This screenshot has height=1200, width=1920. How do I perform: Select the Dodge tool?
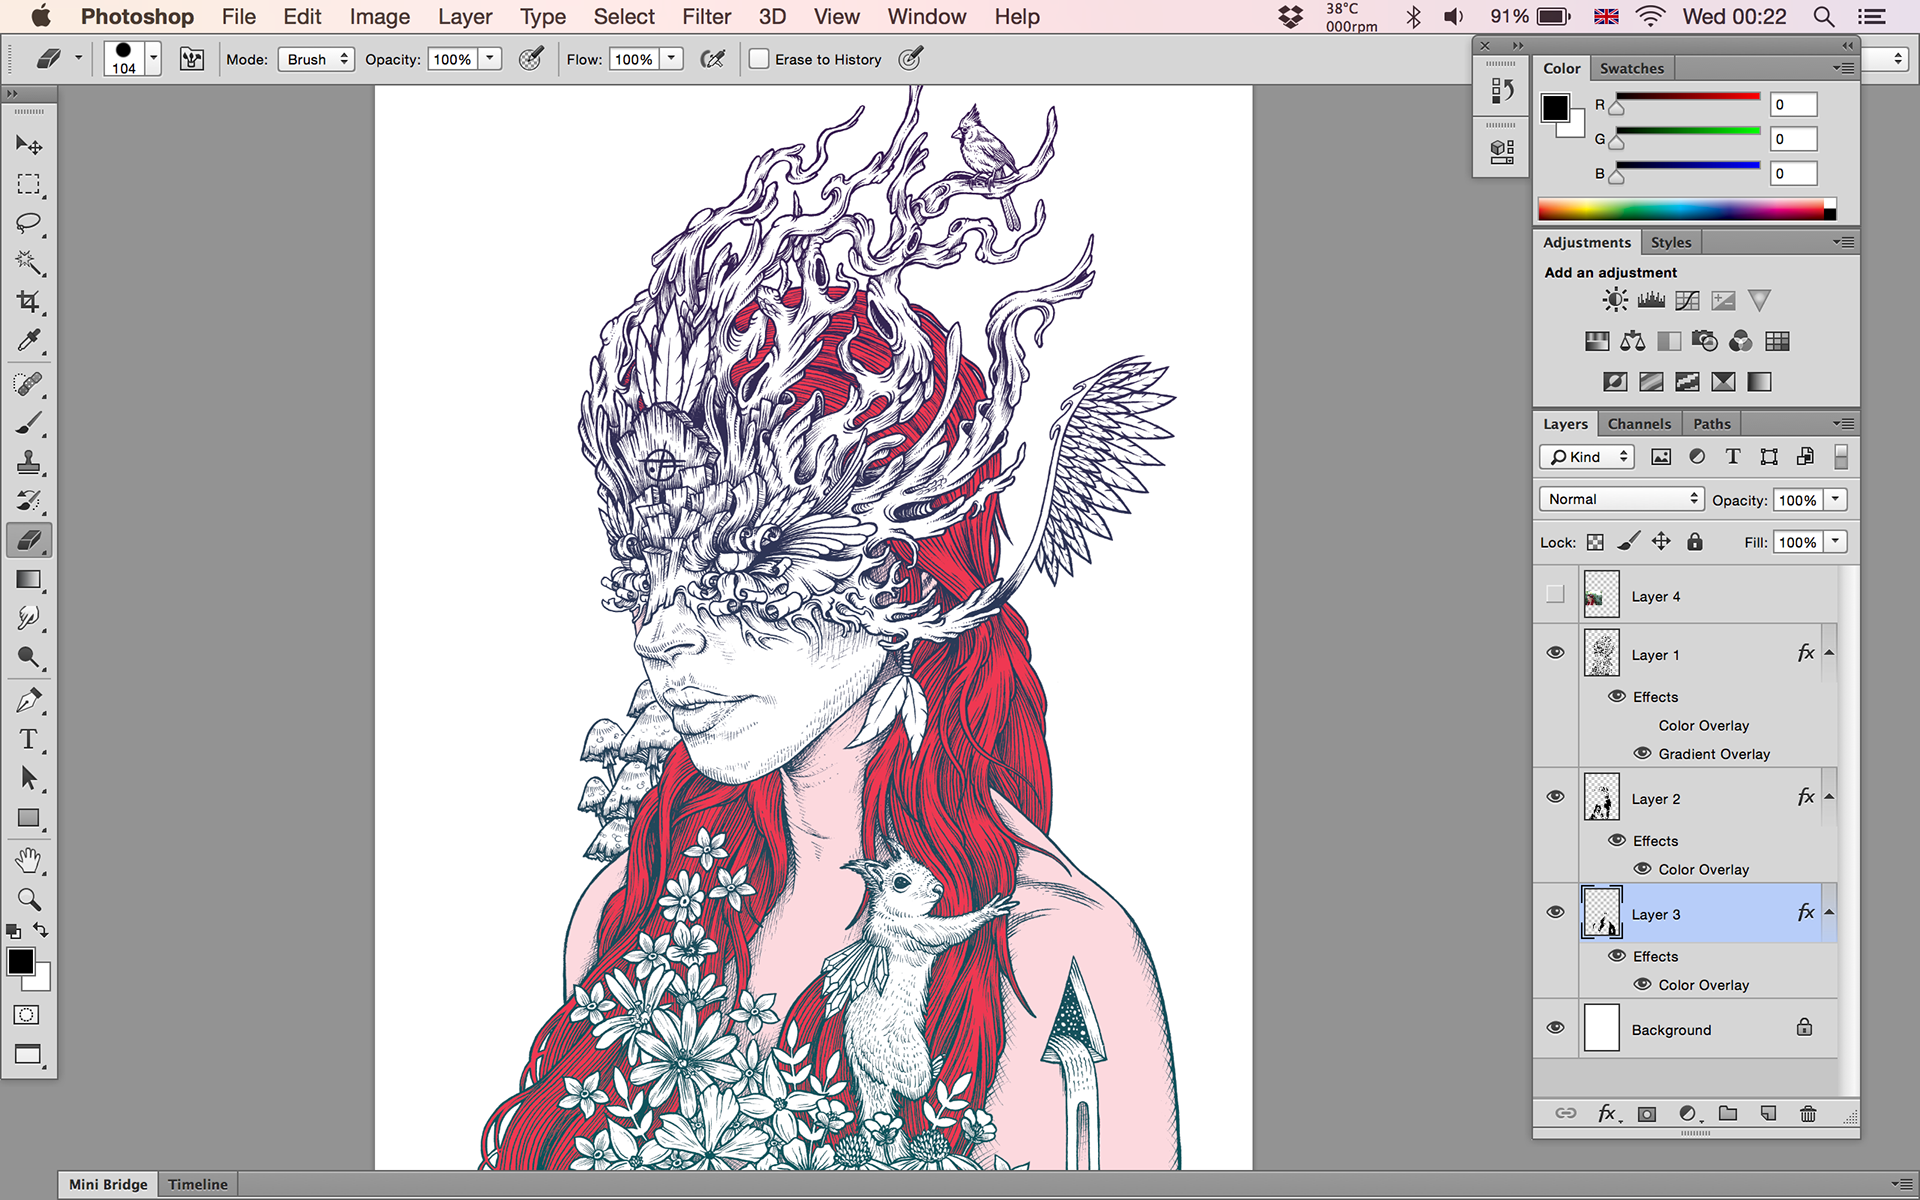tap(28, 657)
